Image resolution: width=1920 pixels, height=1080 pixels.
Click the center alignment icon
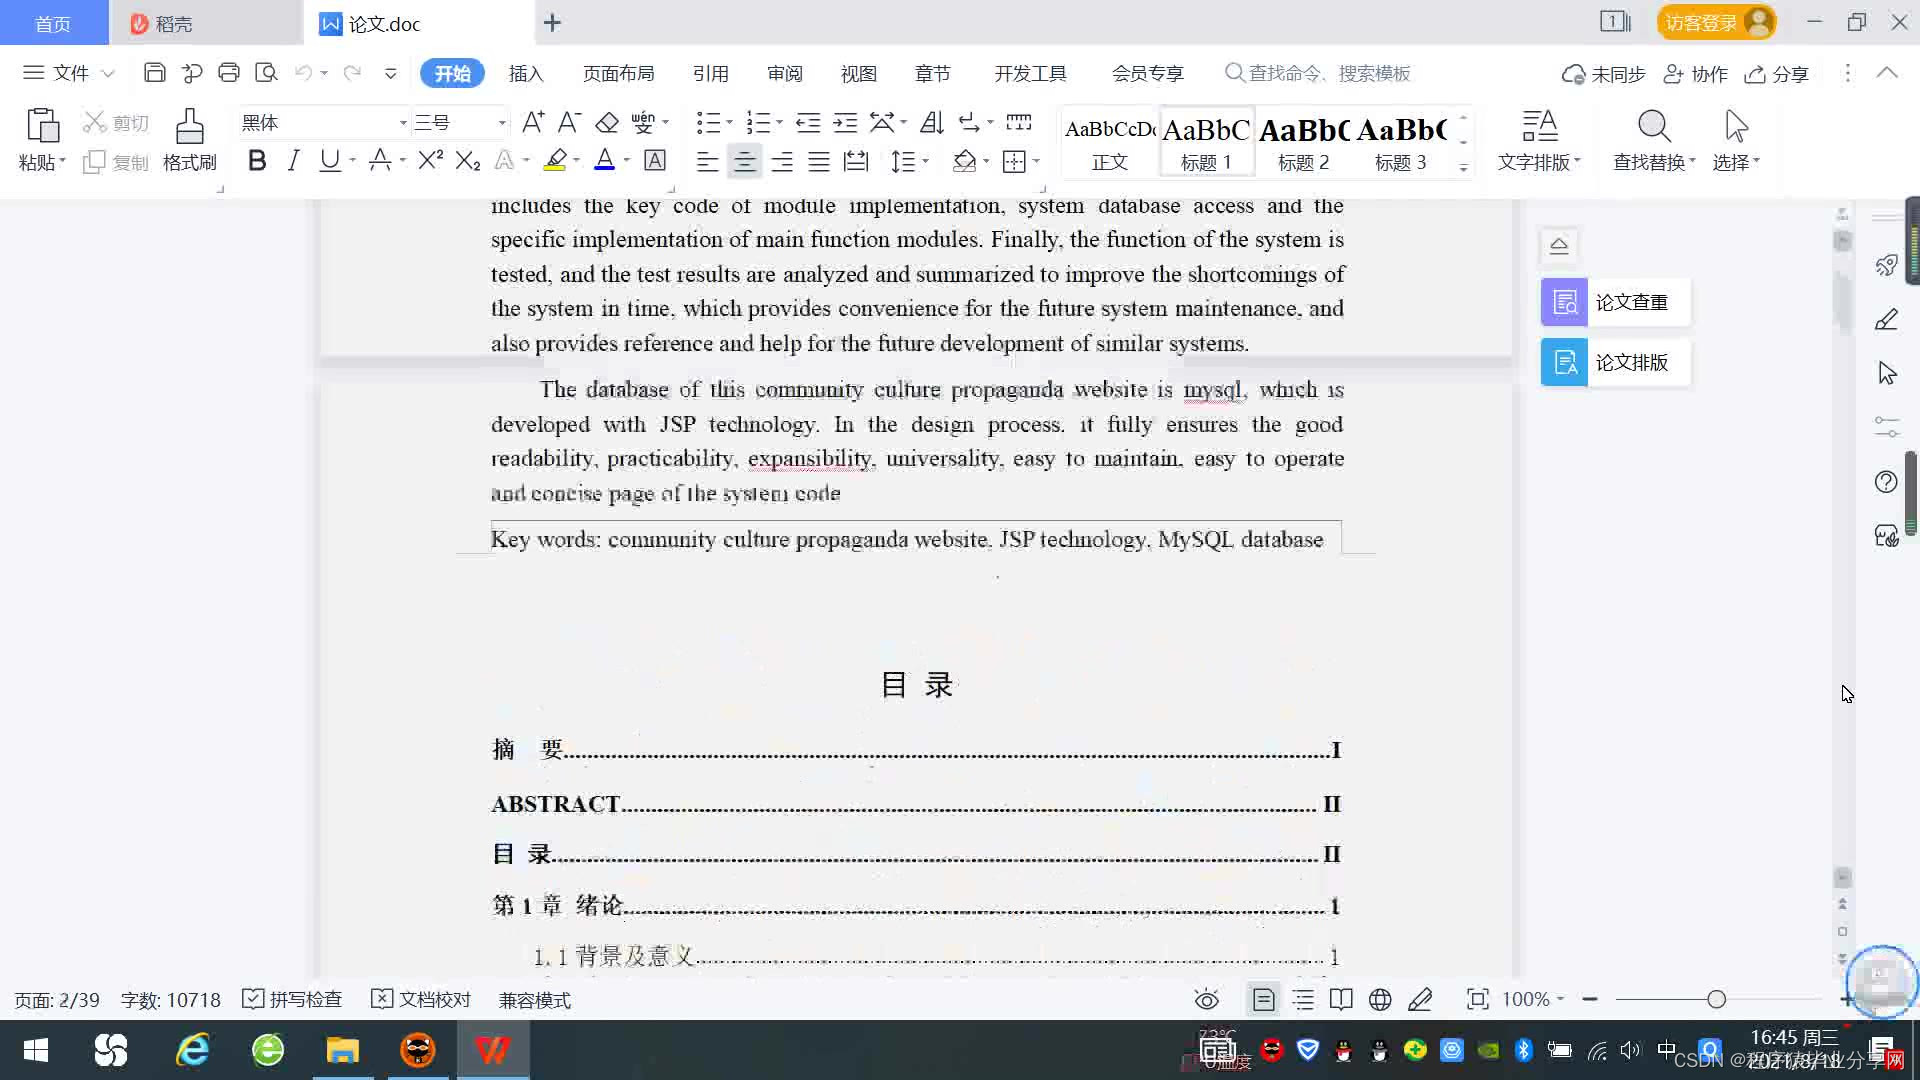click(x=744, y=161)
